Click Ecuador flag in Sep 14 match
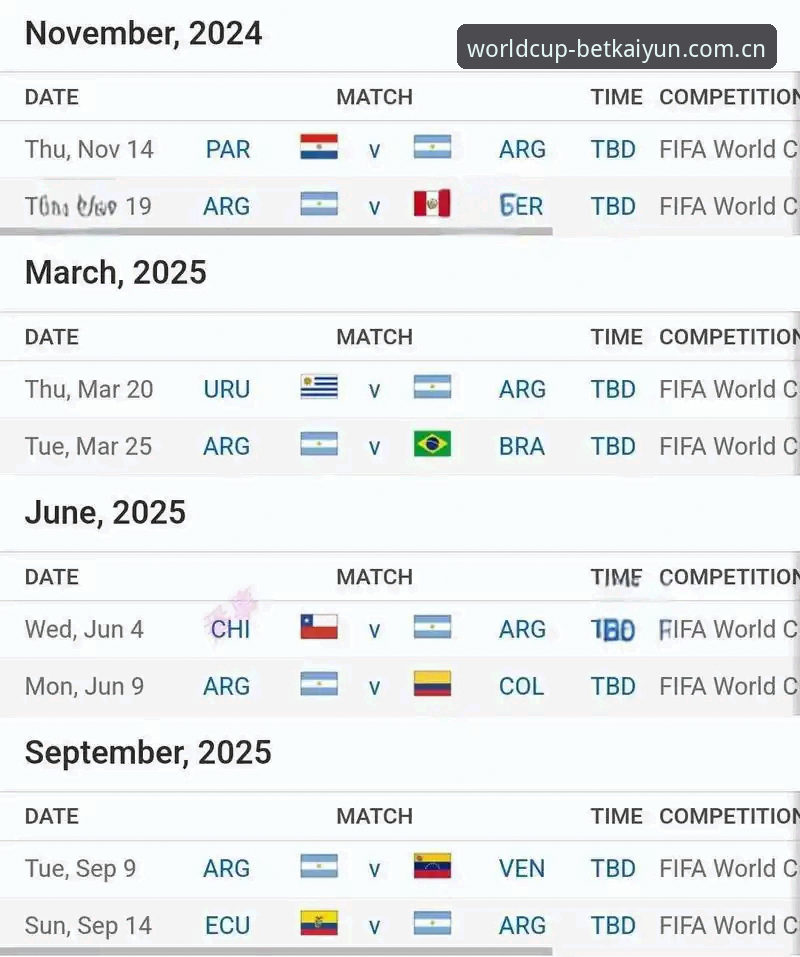Image resolution: width=800 pixels, height=957 pixels. coord(319,923)
